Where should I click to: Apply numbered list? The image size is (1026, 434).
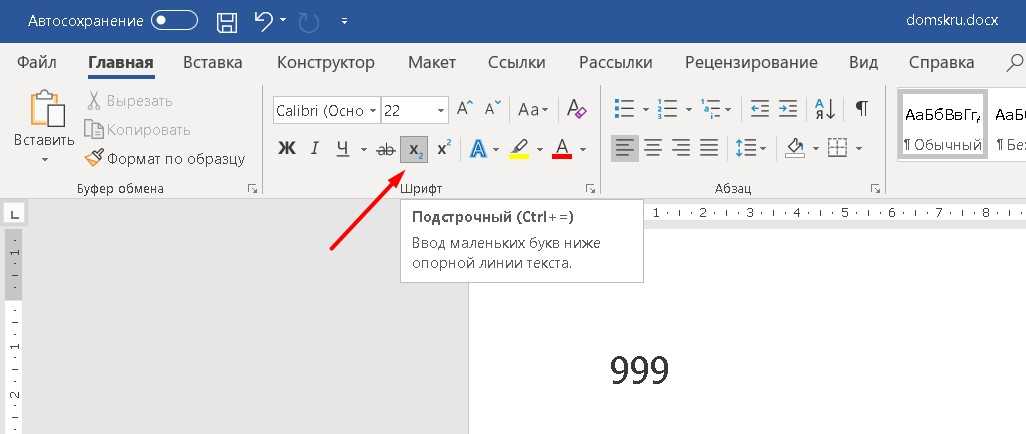coord(667,109)
